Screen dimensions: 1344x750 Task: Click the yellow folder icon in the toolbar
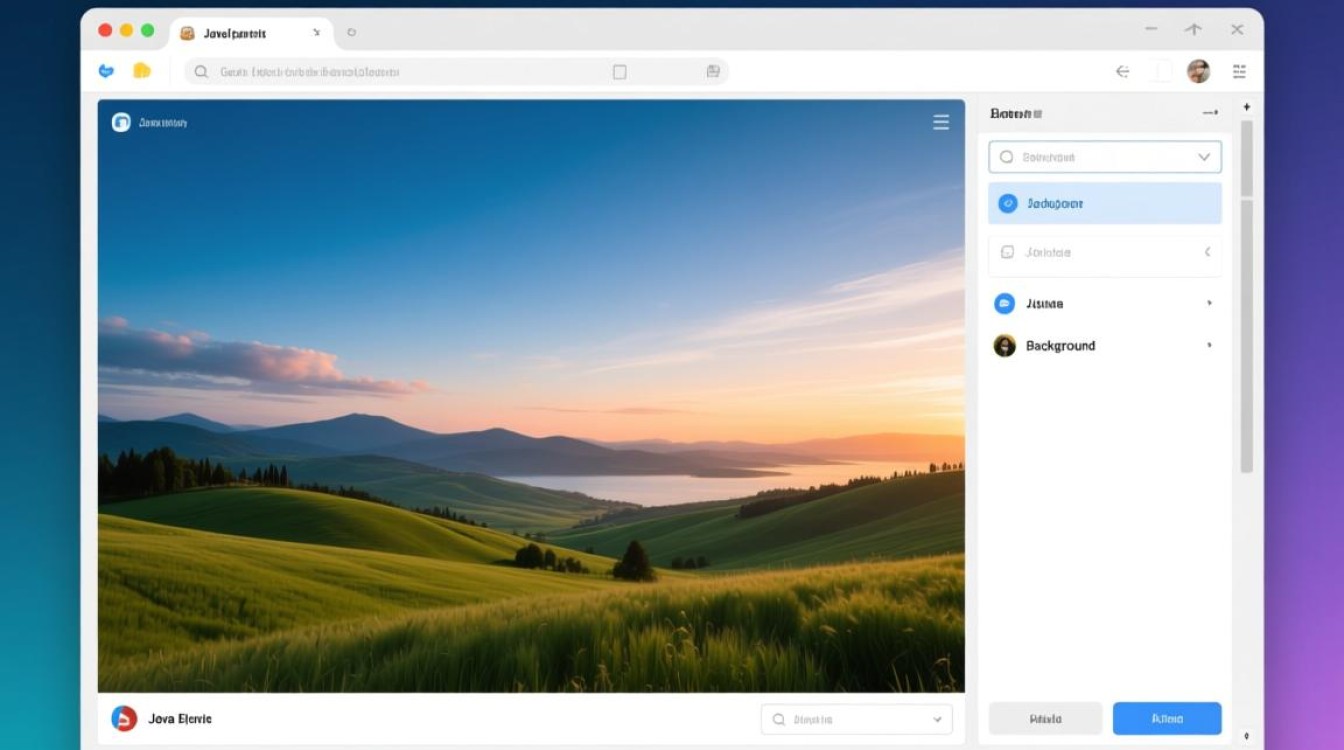click(x=142, y=71)
